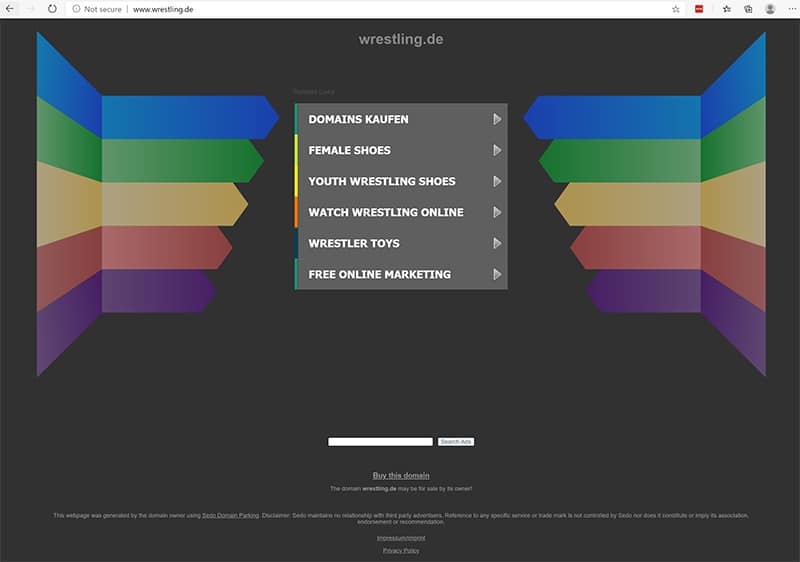Open the Free Online Marketing link

[x=379, y=274]
